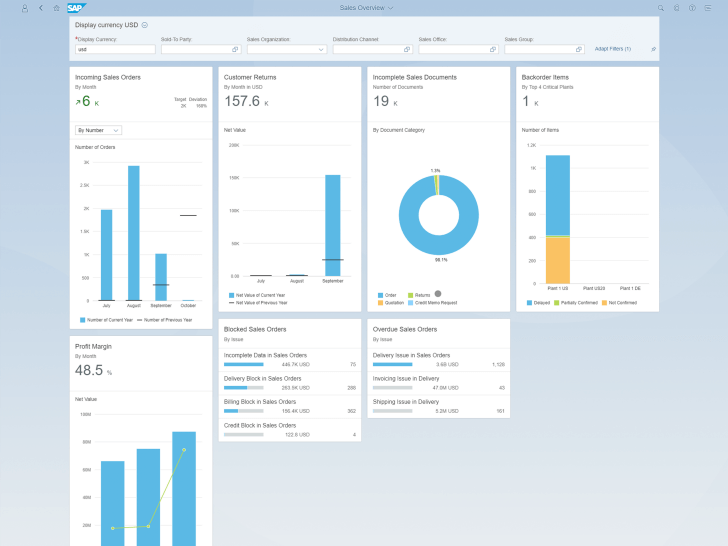Go back using the header back arrow
Viewport: 728px width, 546px height.
click(41, 7)
